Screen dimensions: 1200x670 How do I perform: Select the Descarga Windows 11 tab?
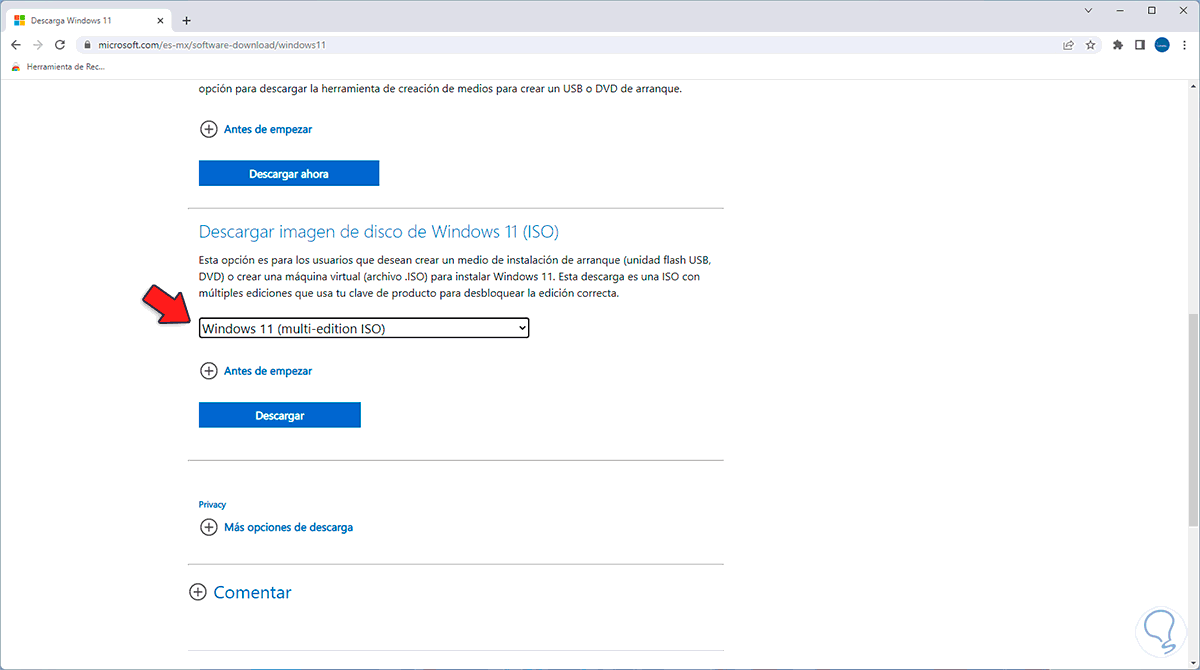[x=90, y=20]
